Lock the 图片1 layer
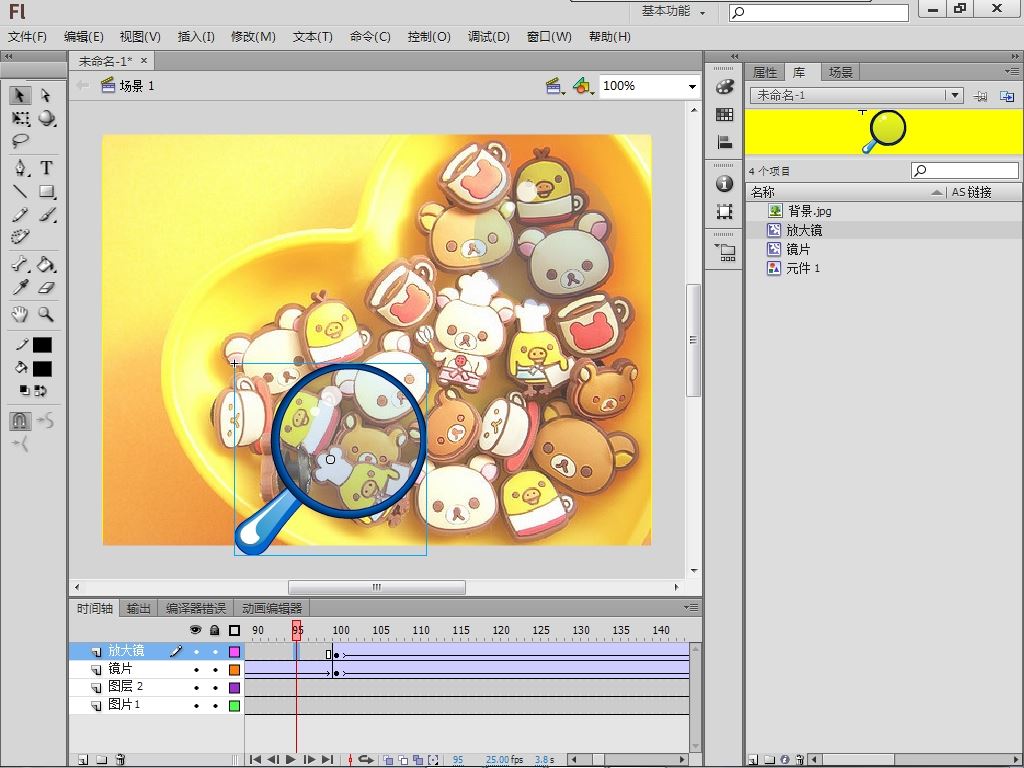The width and height of the screenshot is (1024, 768). (215, 706)
